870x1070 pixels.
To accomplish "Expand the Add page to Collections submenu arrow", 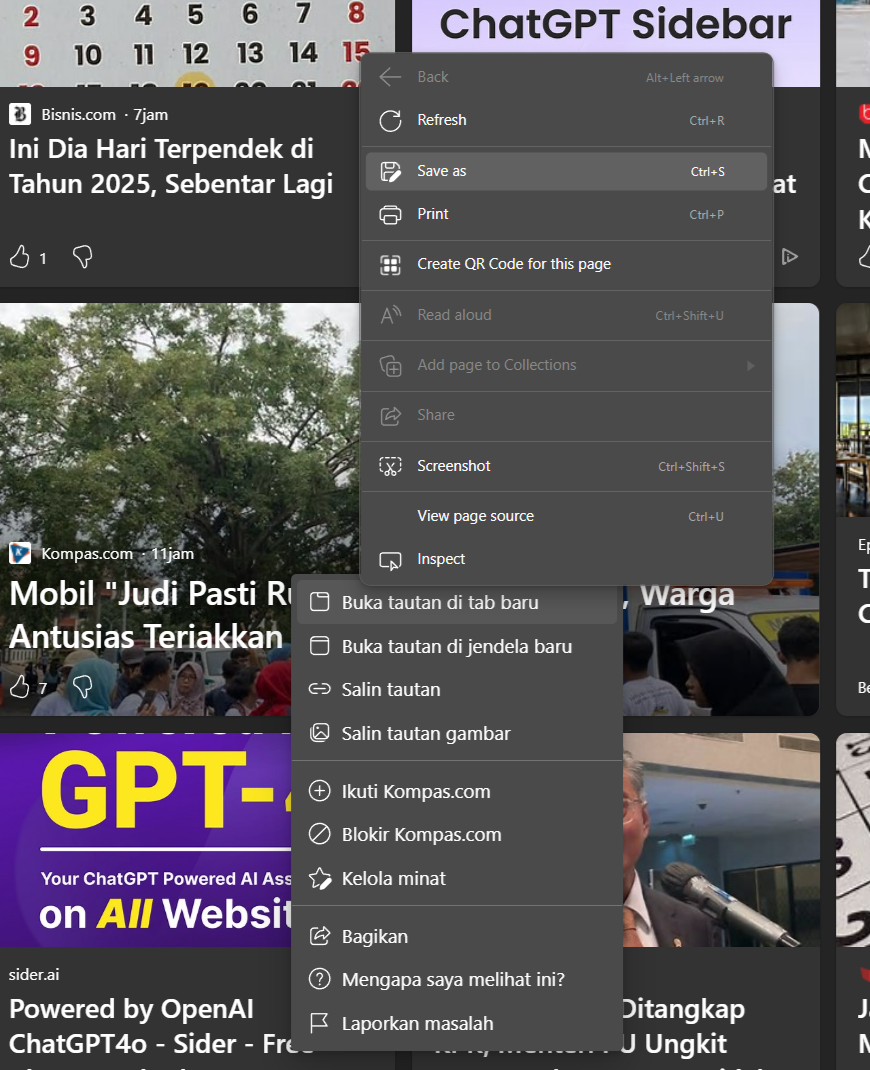I will click(751, 366).
